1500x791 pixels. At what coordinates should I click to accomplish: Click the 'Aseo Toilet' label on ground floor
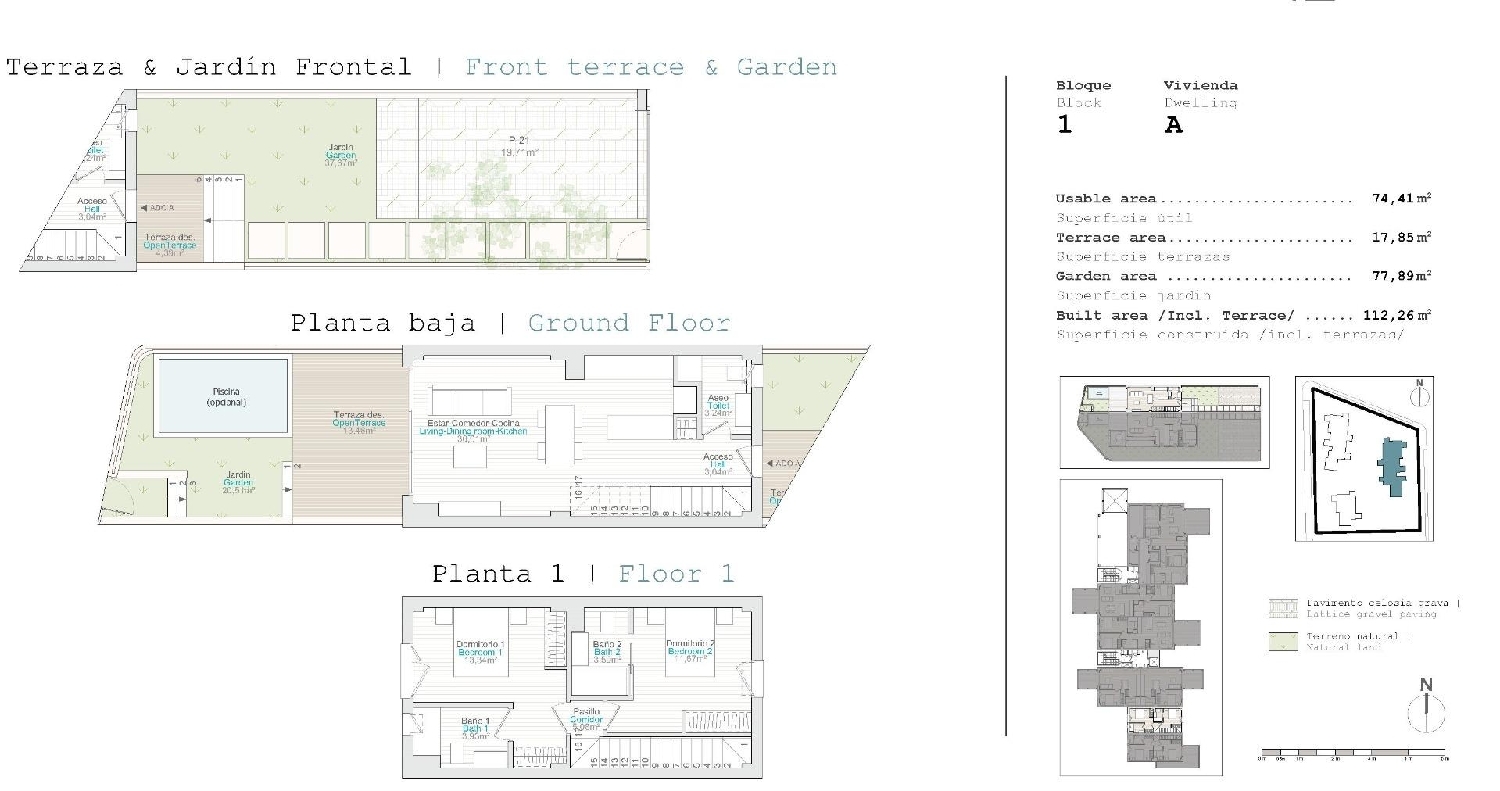click(x=718, y=405)
